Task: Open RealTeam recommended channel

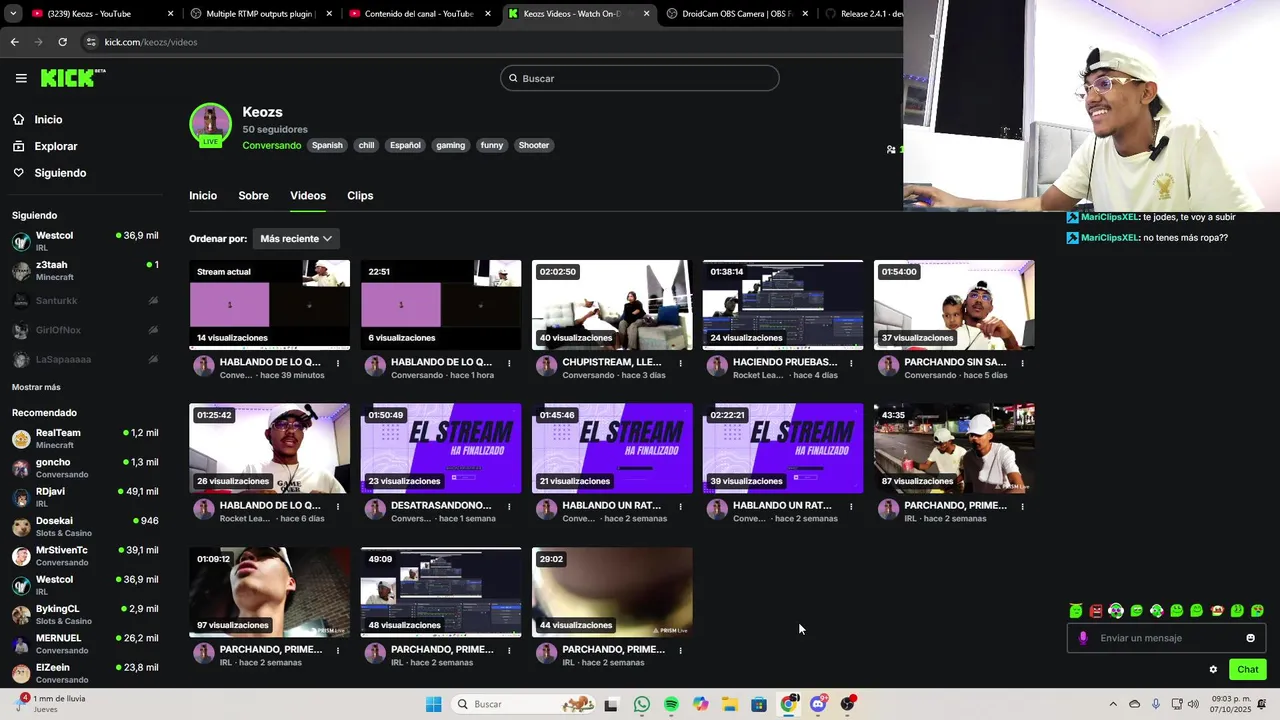Action: pos(85,438)
